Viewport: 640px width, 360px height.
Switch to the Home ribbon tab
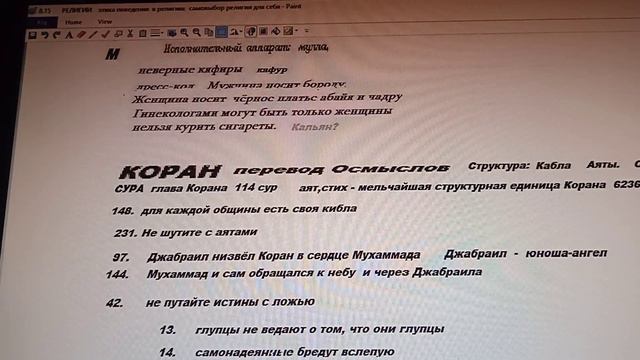click(x=73, y=22)
